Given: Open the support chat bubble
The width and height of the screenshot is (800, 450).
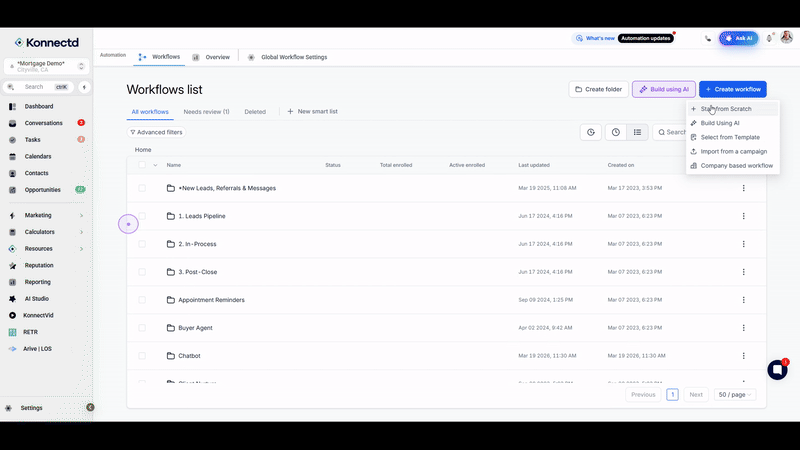Looking at the screenshot, I should (778, 369).
